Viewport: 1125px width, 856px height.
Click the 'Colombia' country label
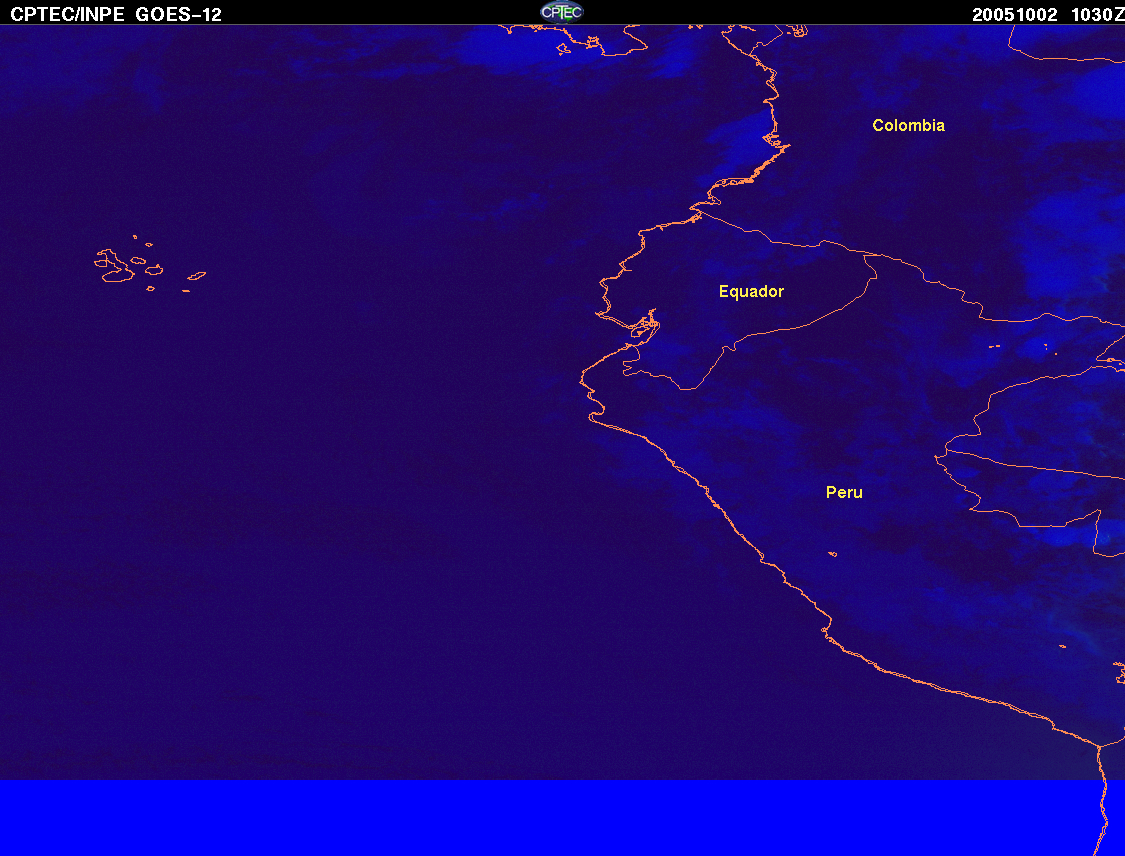click(908, 126)
